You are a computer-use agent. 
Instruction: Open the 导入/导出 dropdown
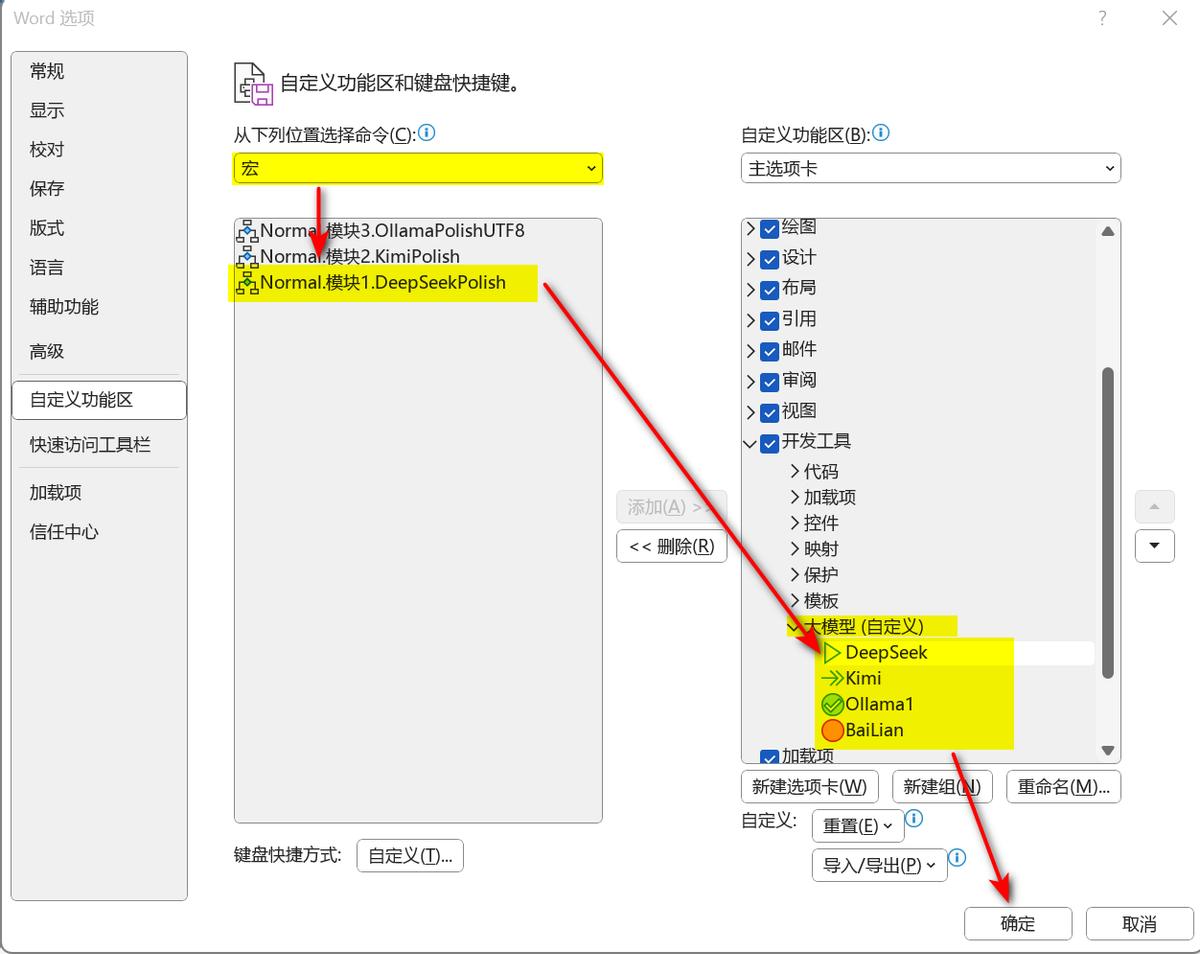click(879, 866)
